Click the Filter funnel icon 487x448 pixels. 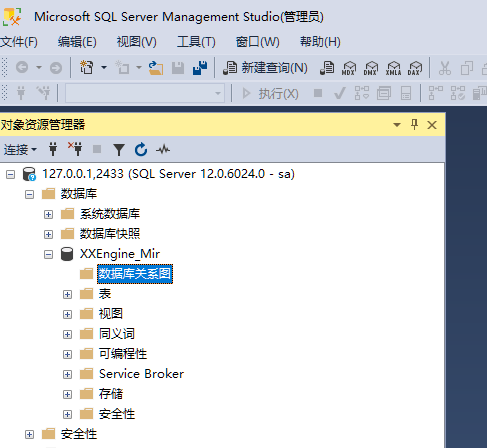pyautogui.click(x=119, y=150)
